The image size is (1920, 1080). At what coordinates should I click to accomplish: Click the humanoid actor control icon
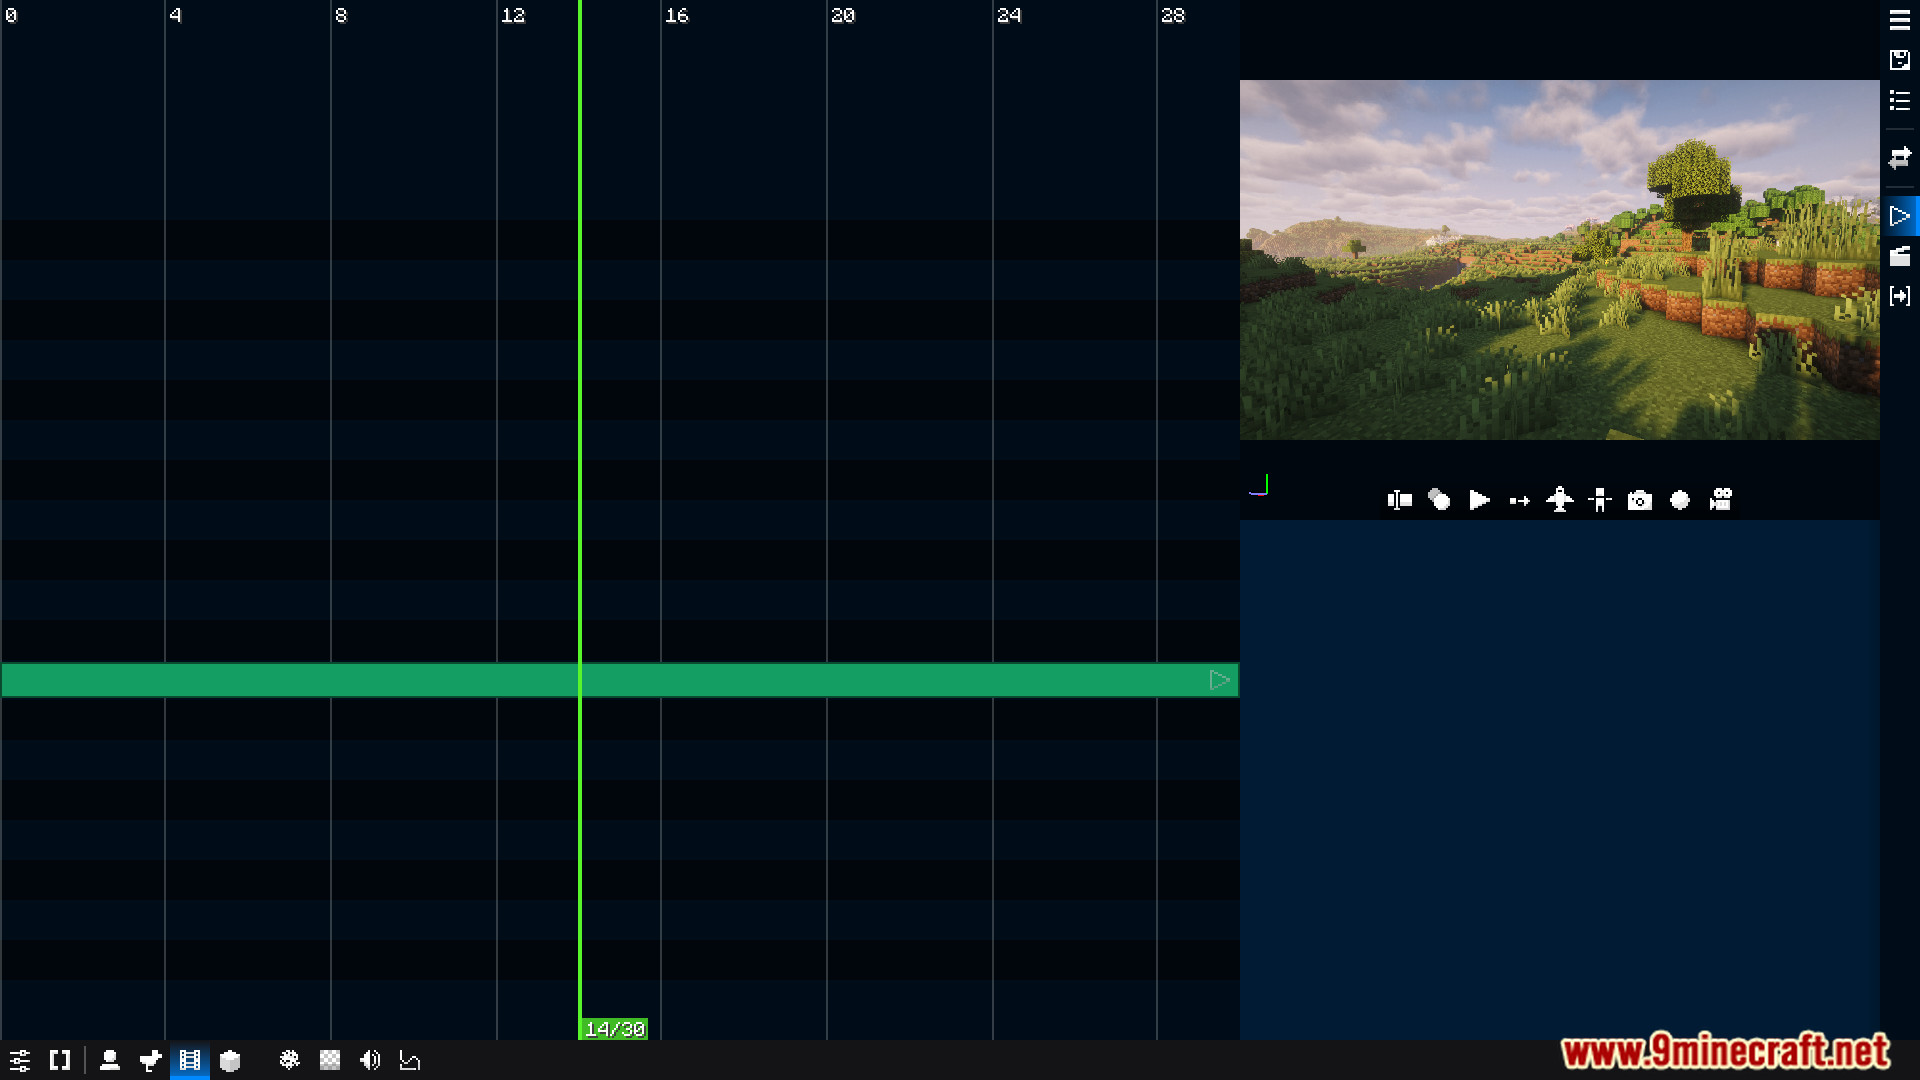pos(1599,500)
